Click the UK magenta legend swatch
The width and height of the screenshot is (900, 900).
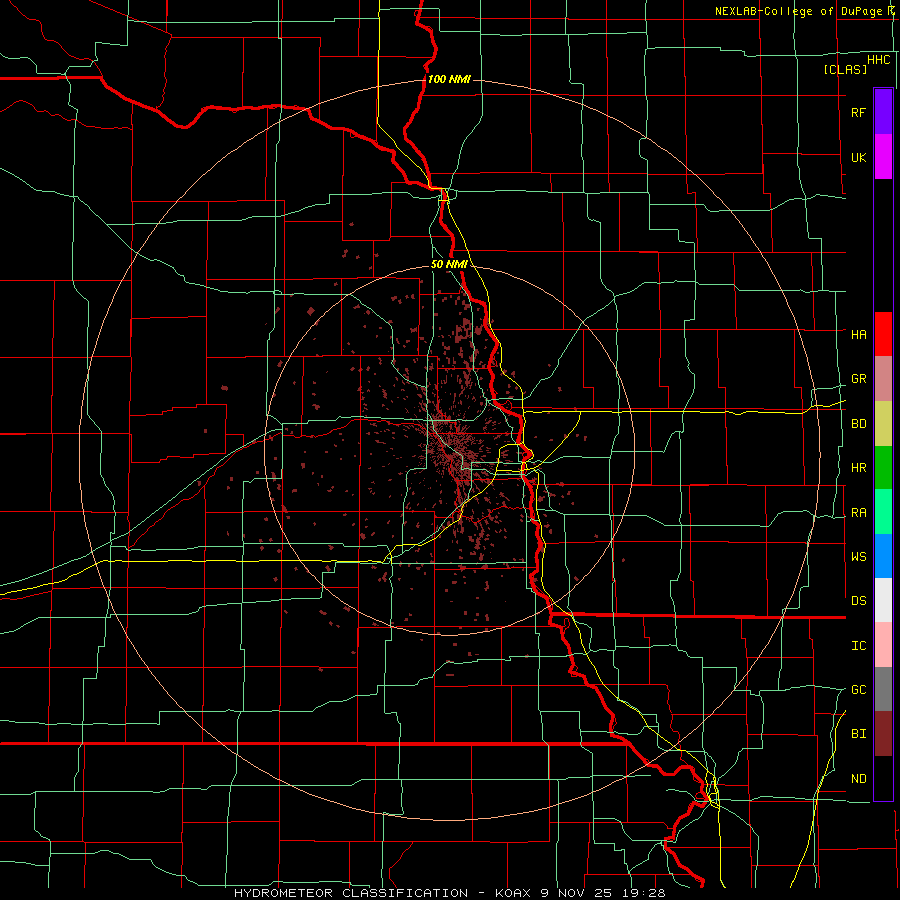tap(883, 157)
